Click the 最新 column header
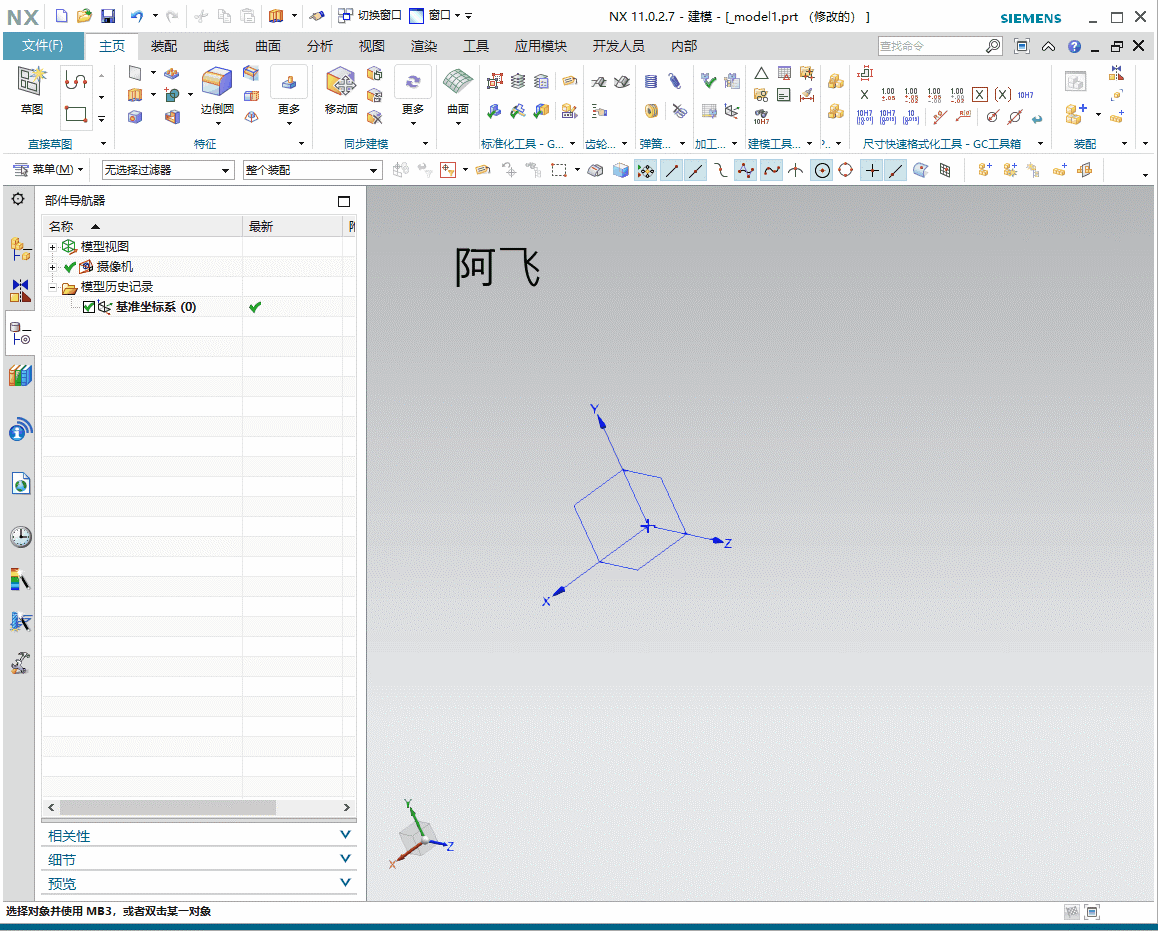This screenshot has height=931, width=1158. click(x=292, y=226)
